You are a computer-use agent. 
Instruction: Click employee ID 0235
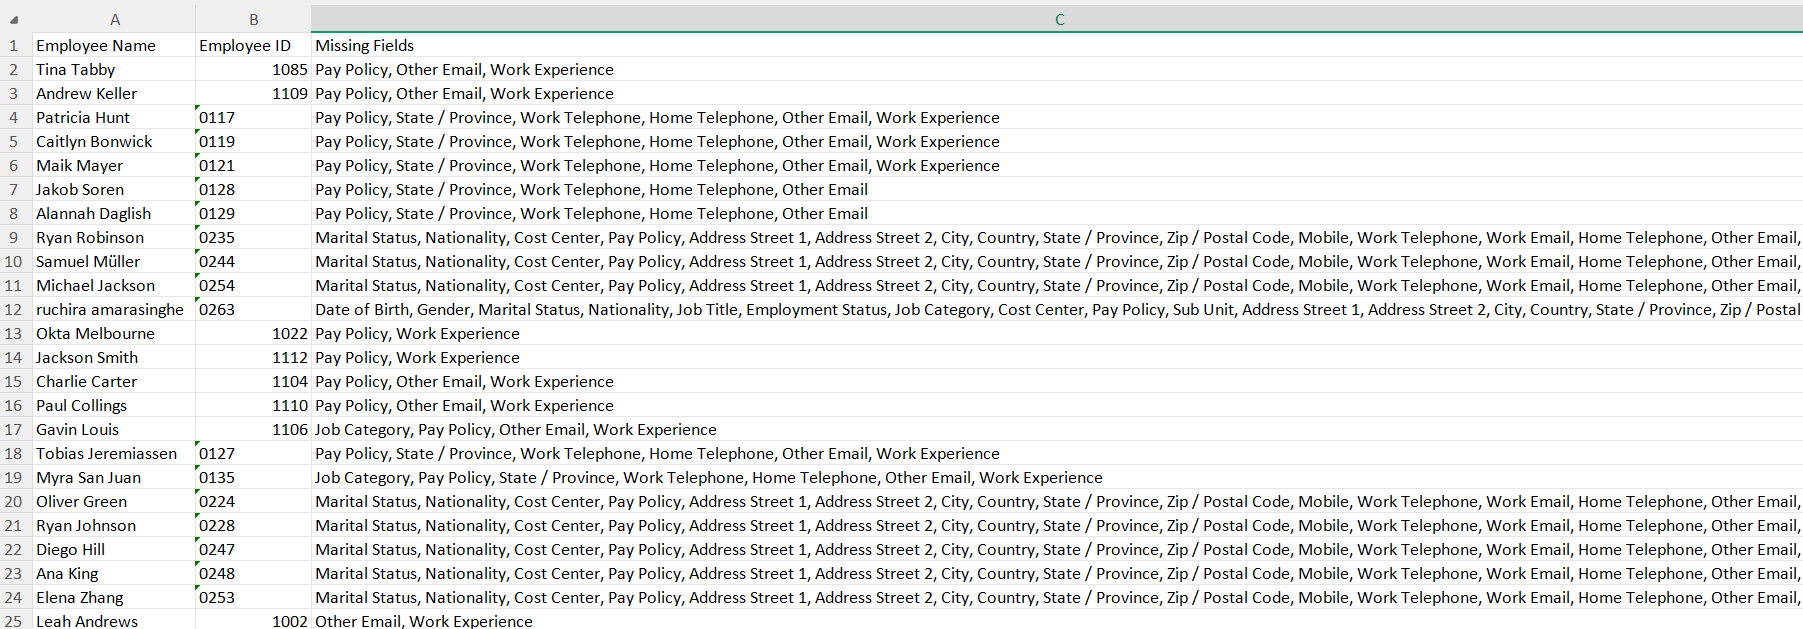[253, 237]
